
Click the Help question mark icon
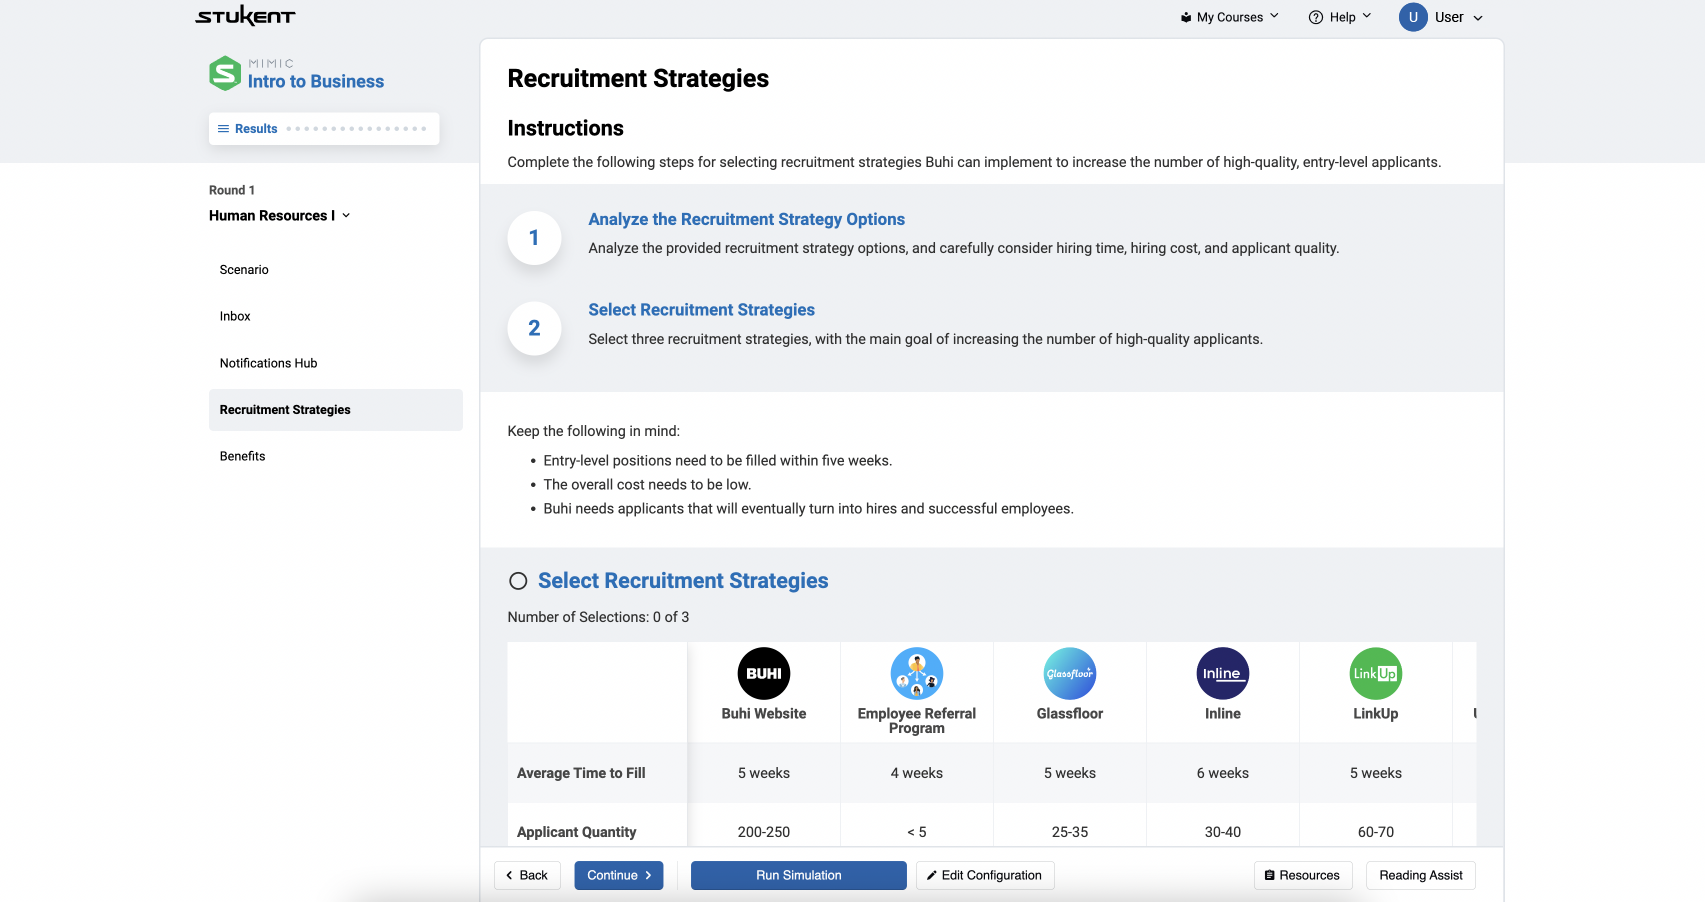click(x=1316, y=16)
